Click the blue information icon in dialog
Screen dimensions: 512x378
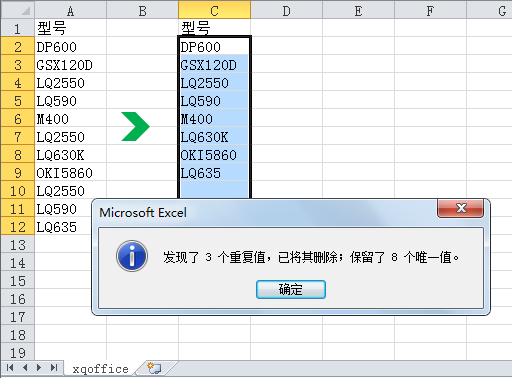click(132, 256)
